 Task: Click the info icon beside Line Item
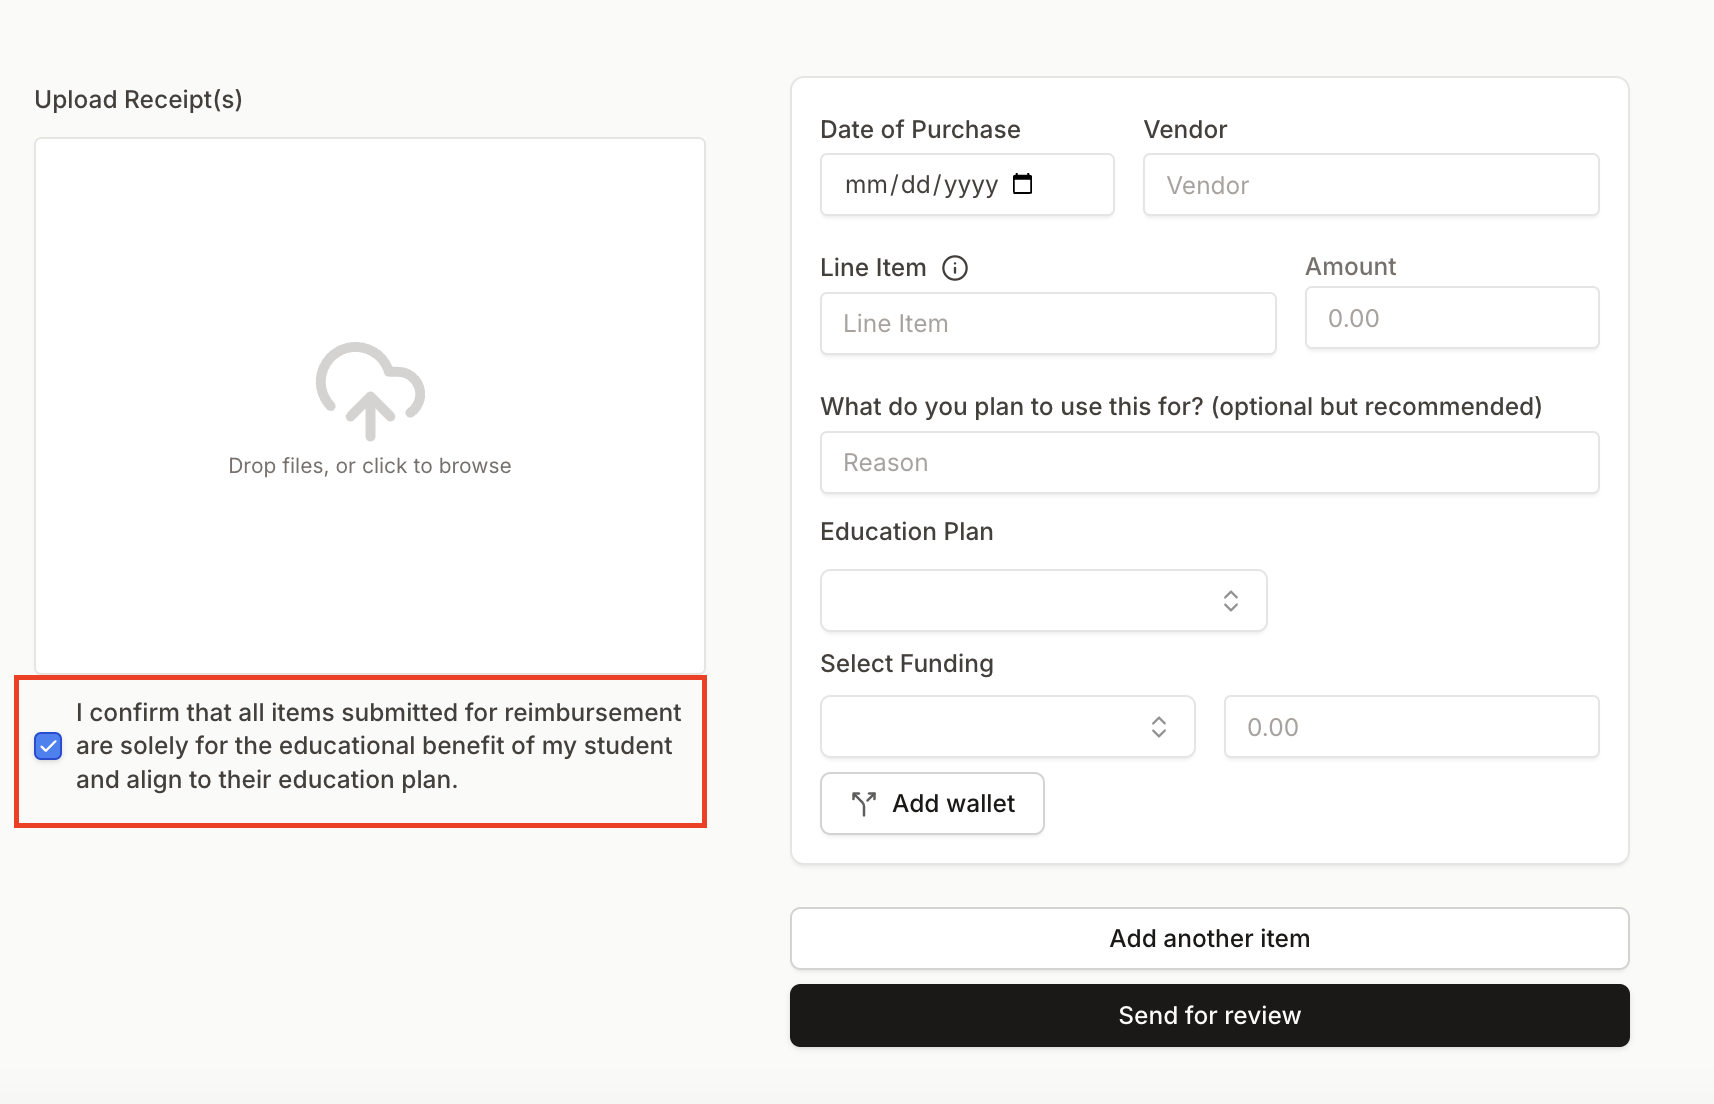click(x=955, y=268)
